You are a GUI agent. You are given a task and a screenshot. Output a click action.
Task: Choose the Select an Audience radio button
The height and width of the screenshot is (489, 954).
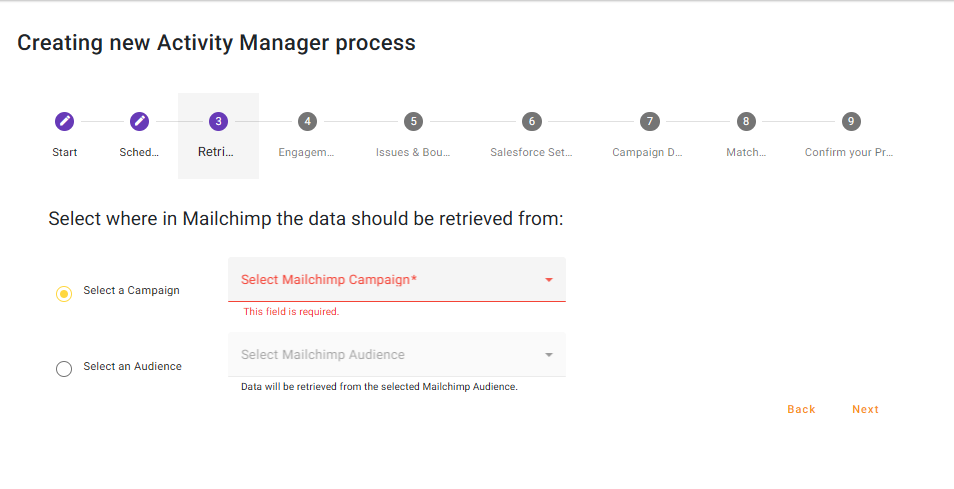click(x=64, y=369)
